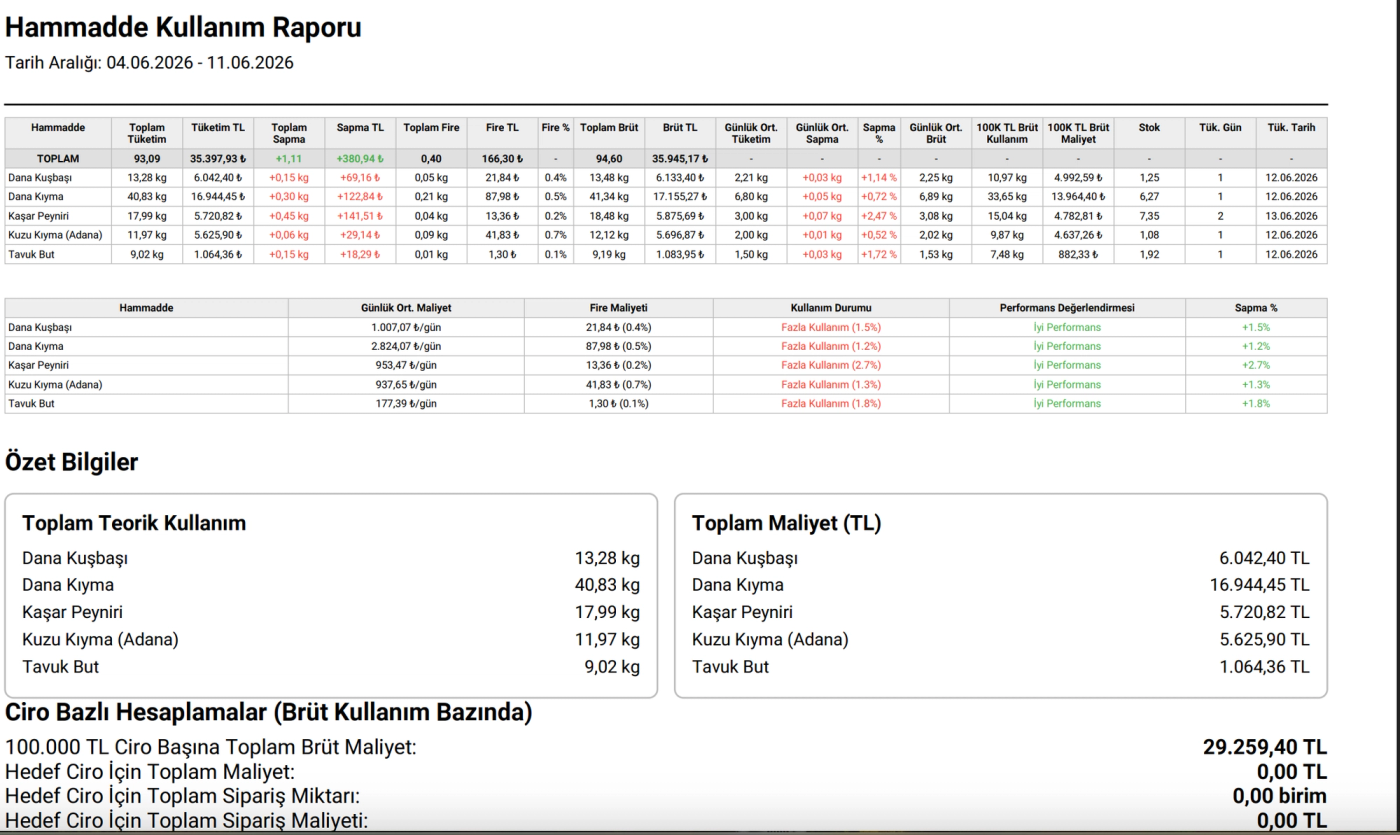Click daily cost "937,65 ₺/gün"
The height and width of the screenshot is (835, 1400).
[x=406, y=384]
